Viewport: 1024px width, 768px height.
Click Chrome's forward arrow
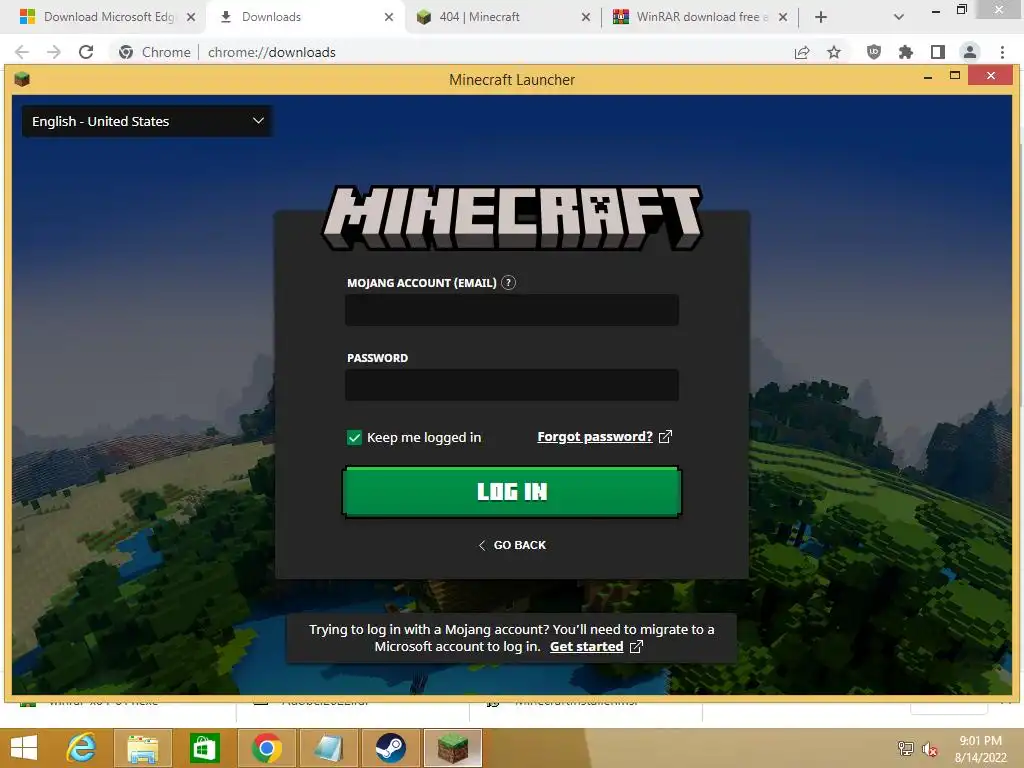54,52
